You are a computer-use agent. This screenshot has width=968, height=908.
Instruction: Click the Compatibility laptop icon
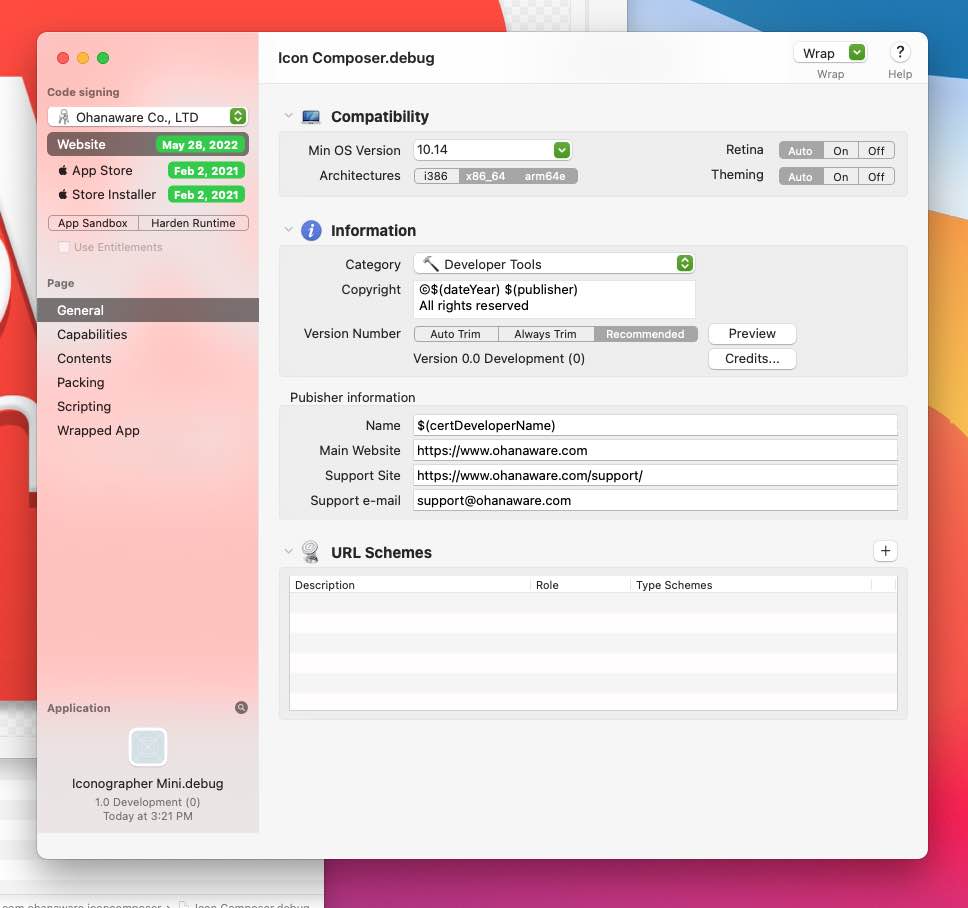311,117
